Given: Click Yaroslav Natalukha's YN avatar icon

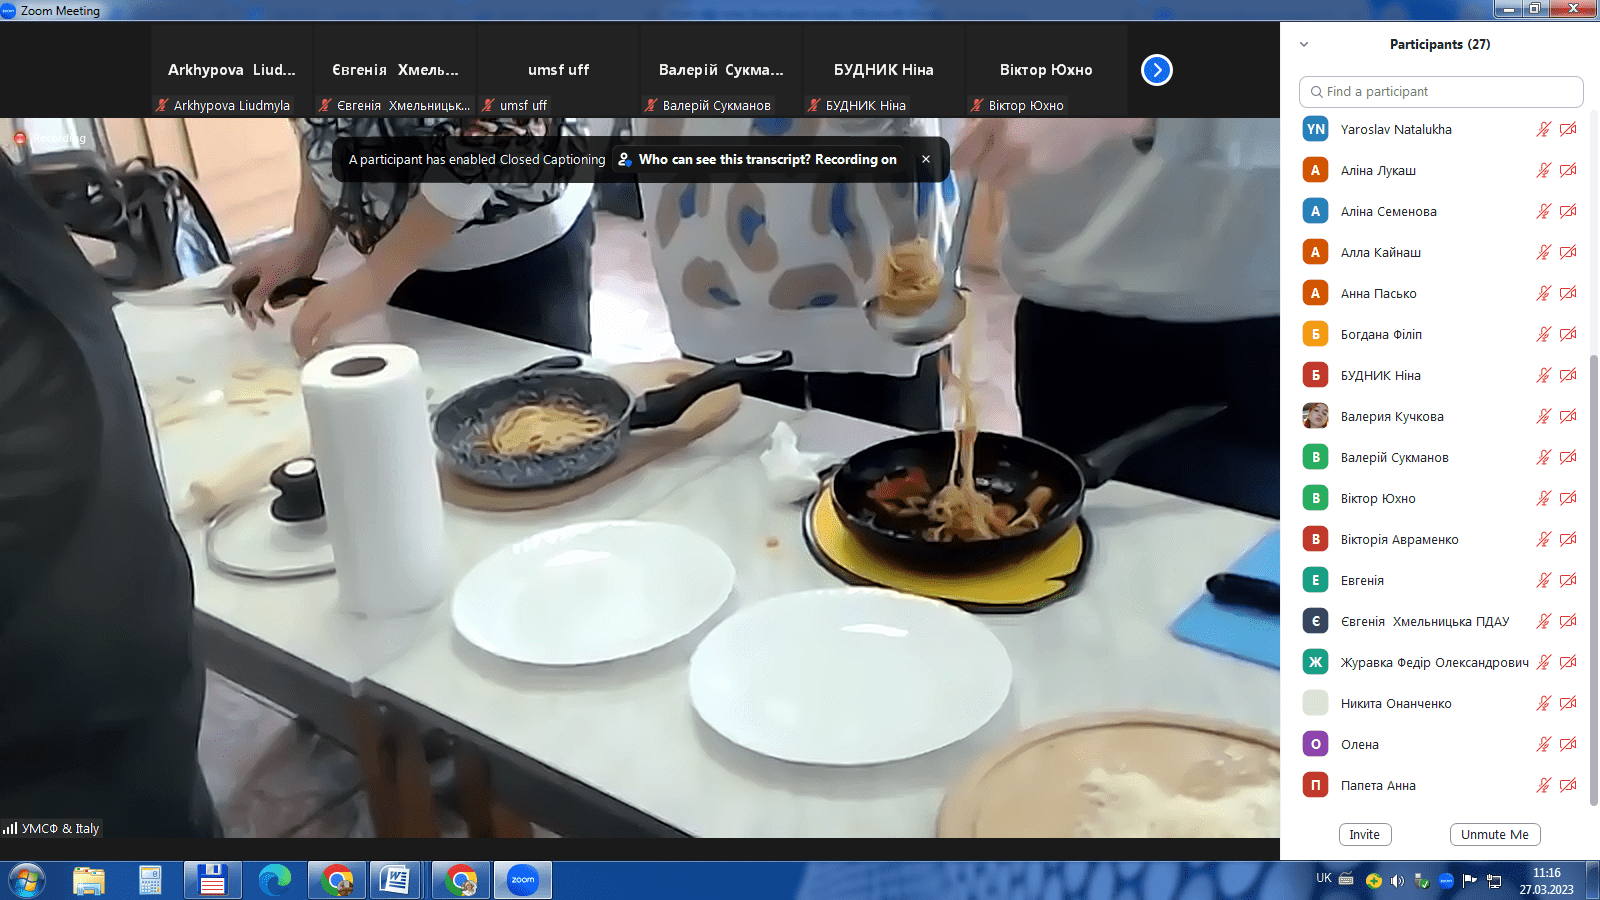Looking at the screenshot, I should coord(1315,129).
